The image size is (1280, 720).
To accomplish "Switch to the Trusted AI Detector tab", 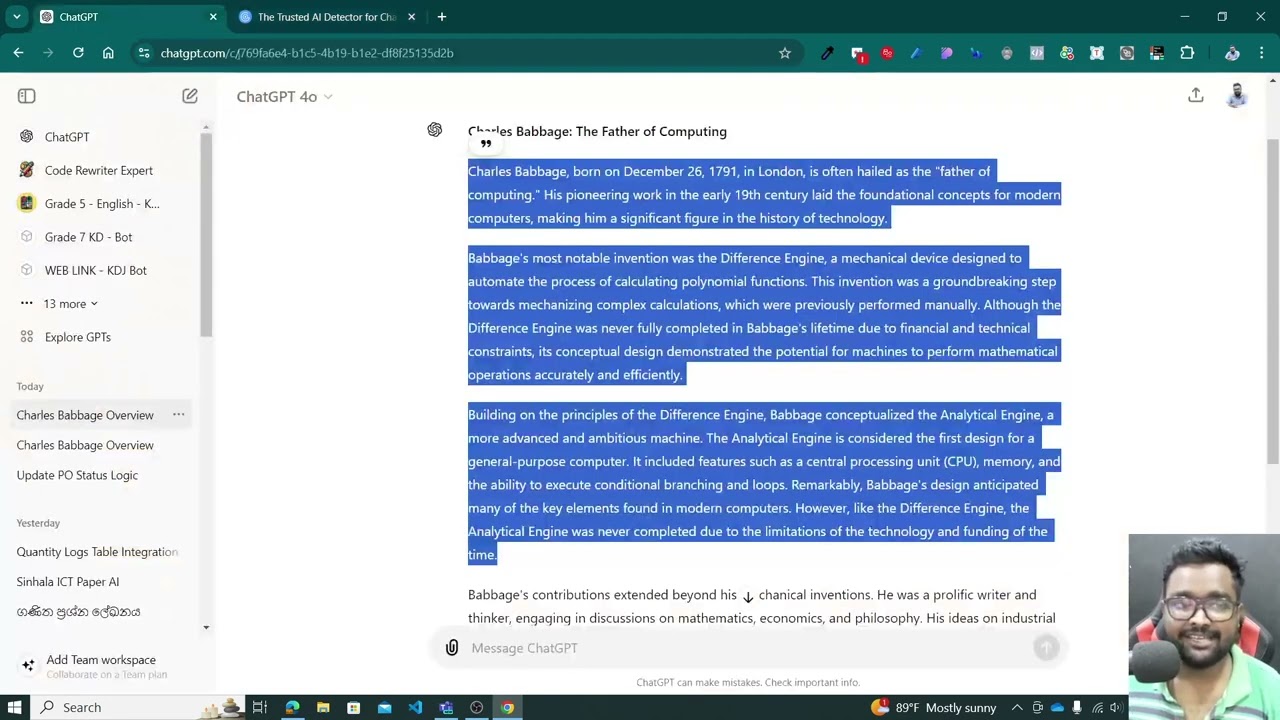I will 325,17.
